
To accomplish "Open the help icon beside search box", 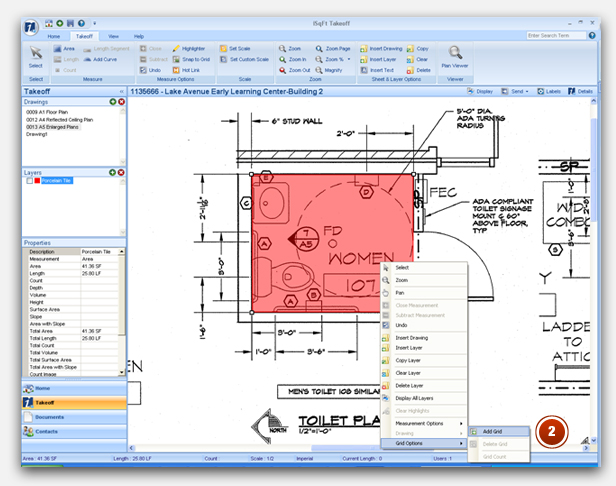I will click(592, 35).
